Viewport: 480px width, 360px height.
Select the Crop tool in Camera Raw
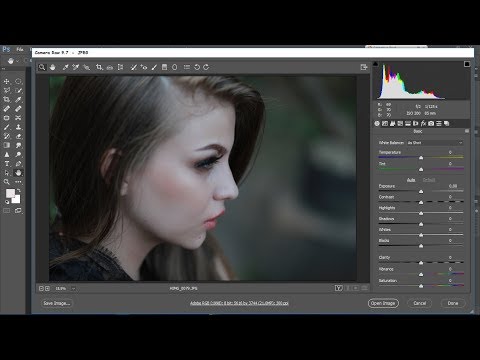click(99, 67)
